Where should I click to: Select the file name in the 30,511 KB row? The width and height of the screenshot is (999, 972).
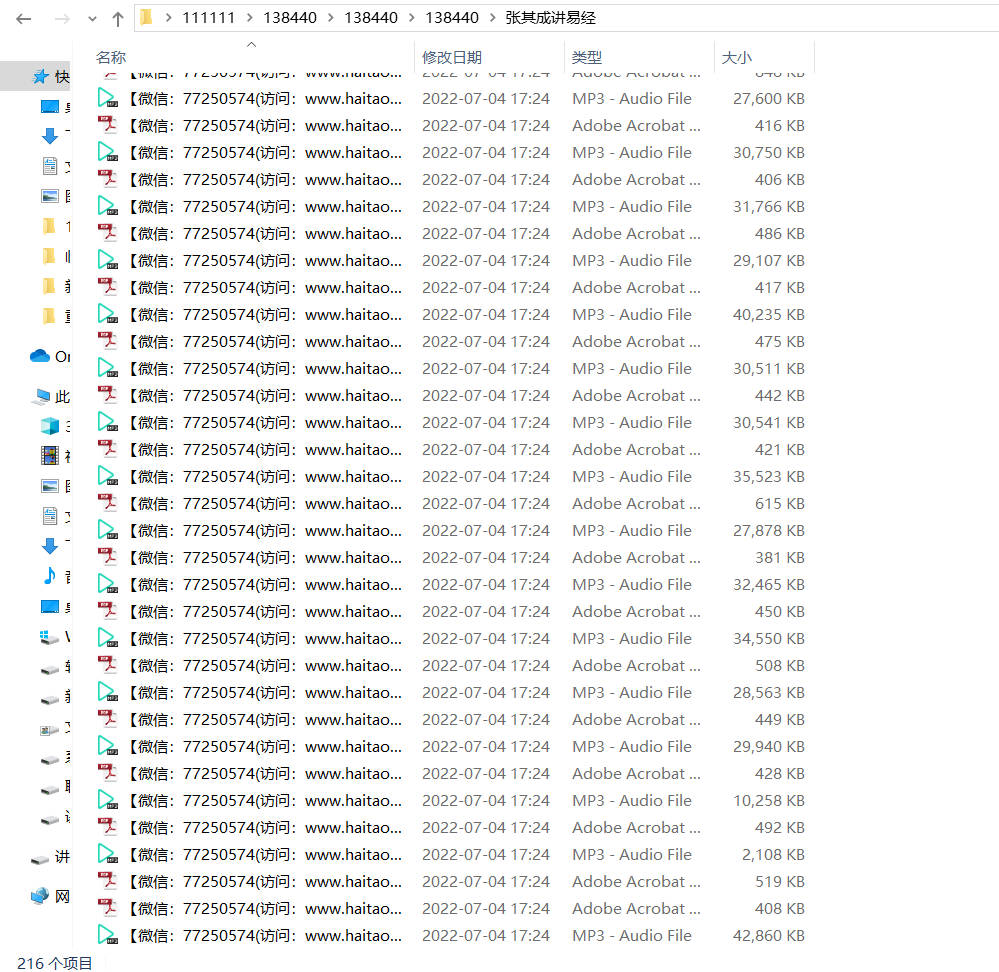pos(265,368)
